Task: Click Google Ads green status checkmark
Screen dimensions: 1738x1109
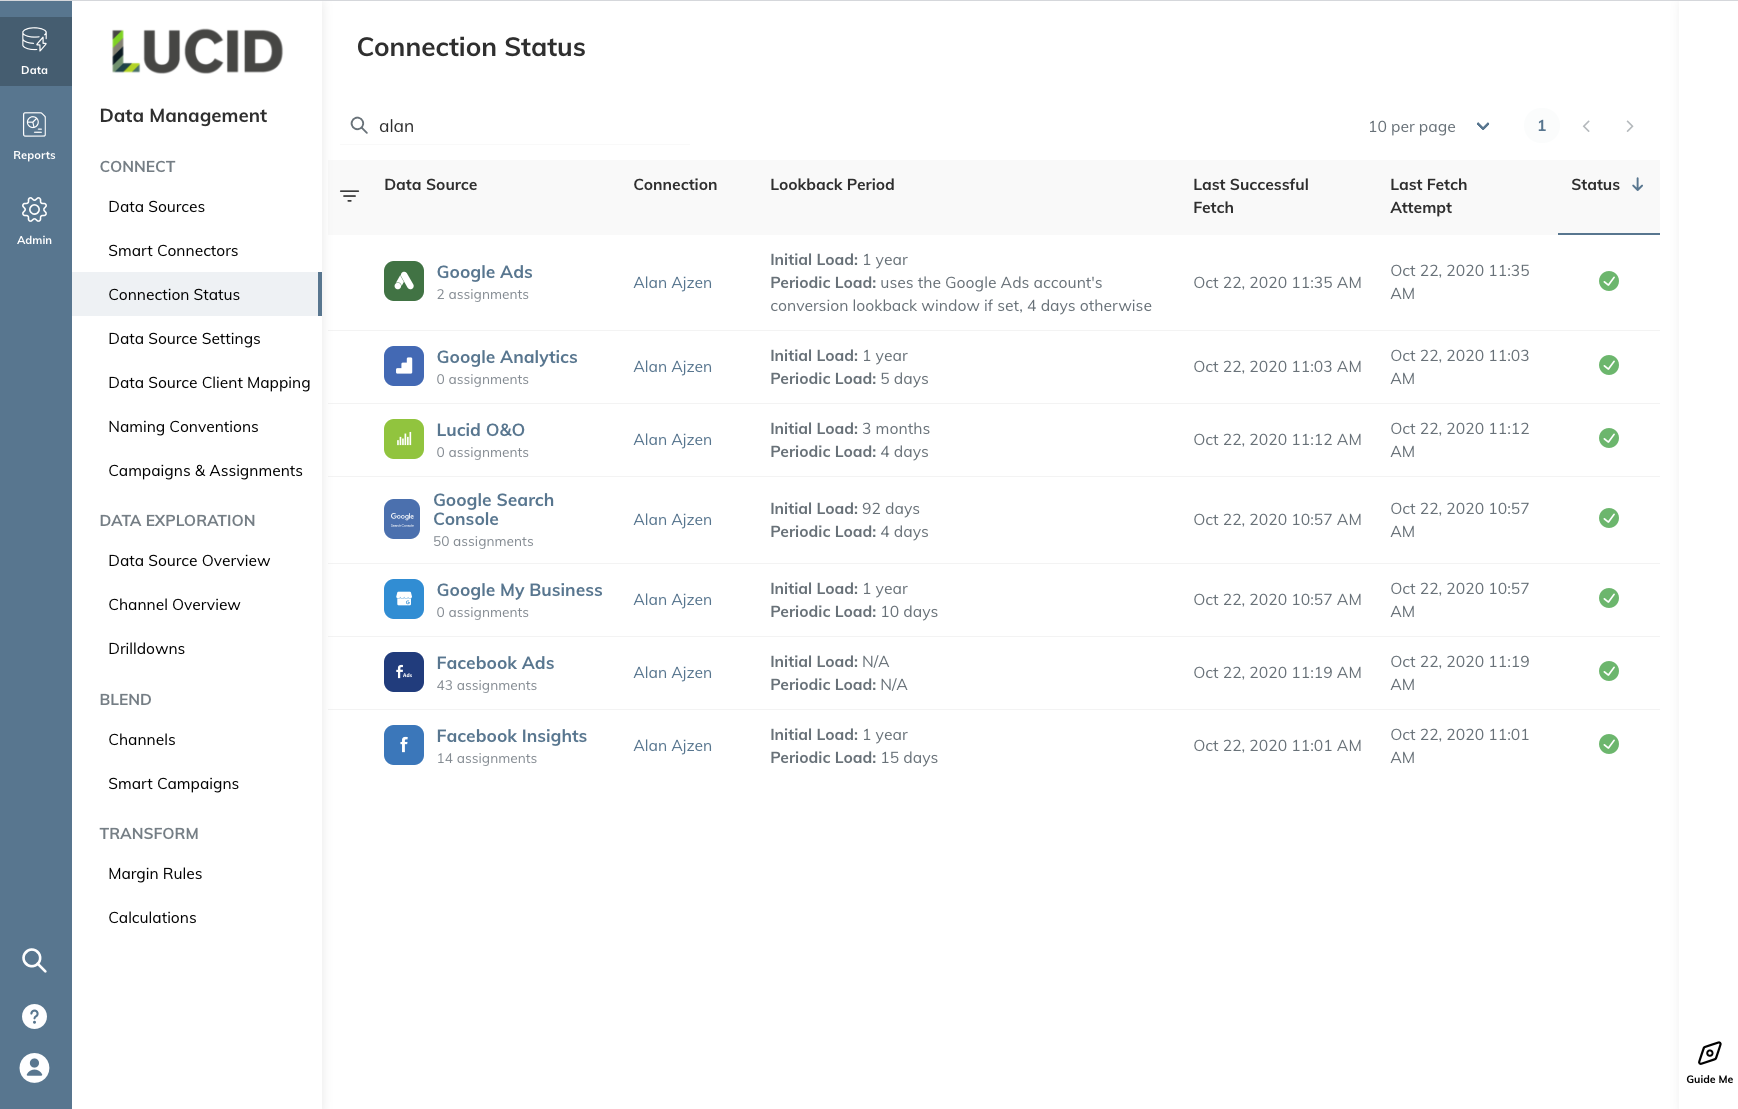Action: 1609,281
